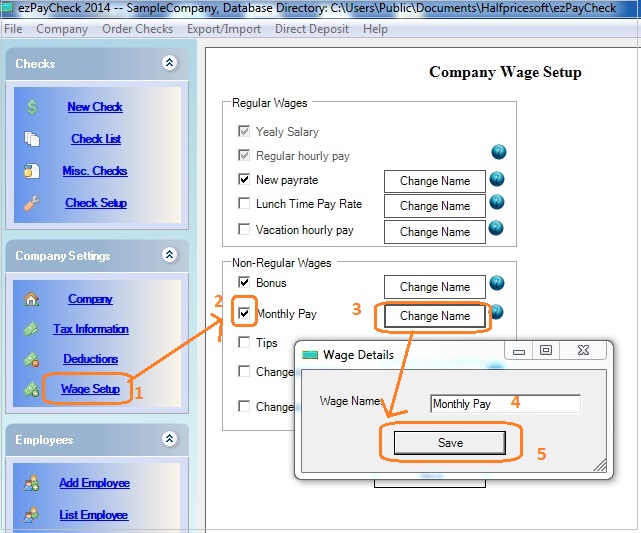Click the Add Employee people icon
The width and height of the screenshot is (641, 533).
coord(32,483)
